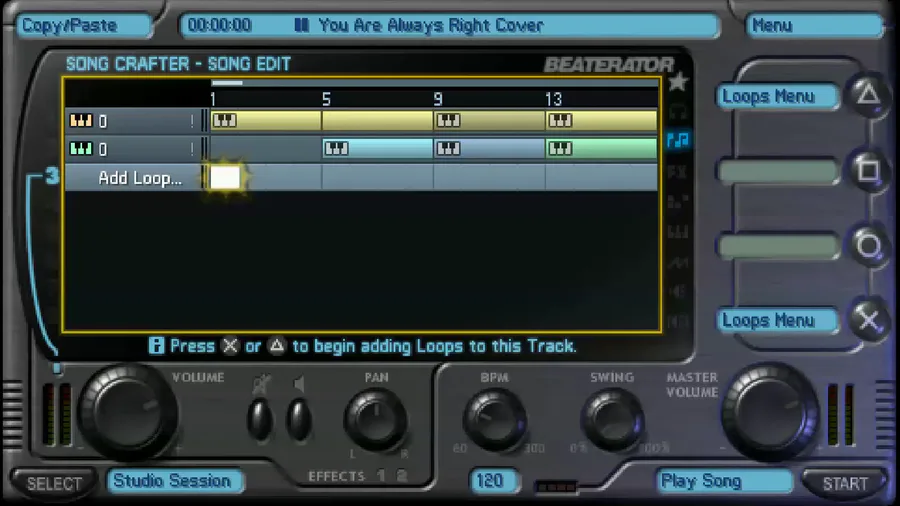Click the square button icon
Image resolution: width=900 pixels, height=506 pixels.
click(868, 170)
